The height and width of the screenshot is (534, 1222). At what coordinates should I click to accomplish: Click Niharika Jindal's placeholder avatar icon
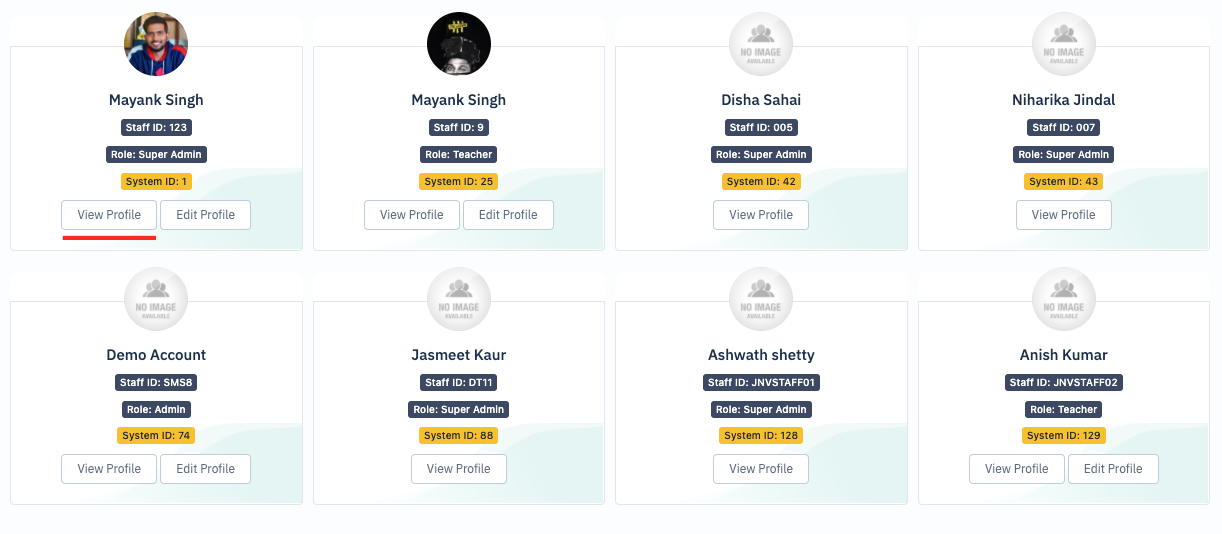1064,44
